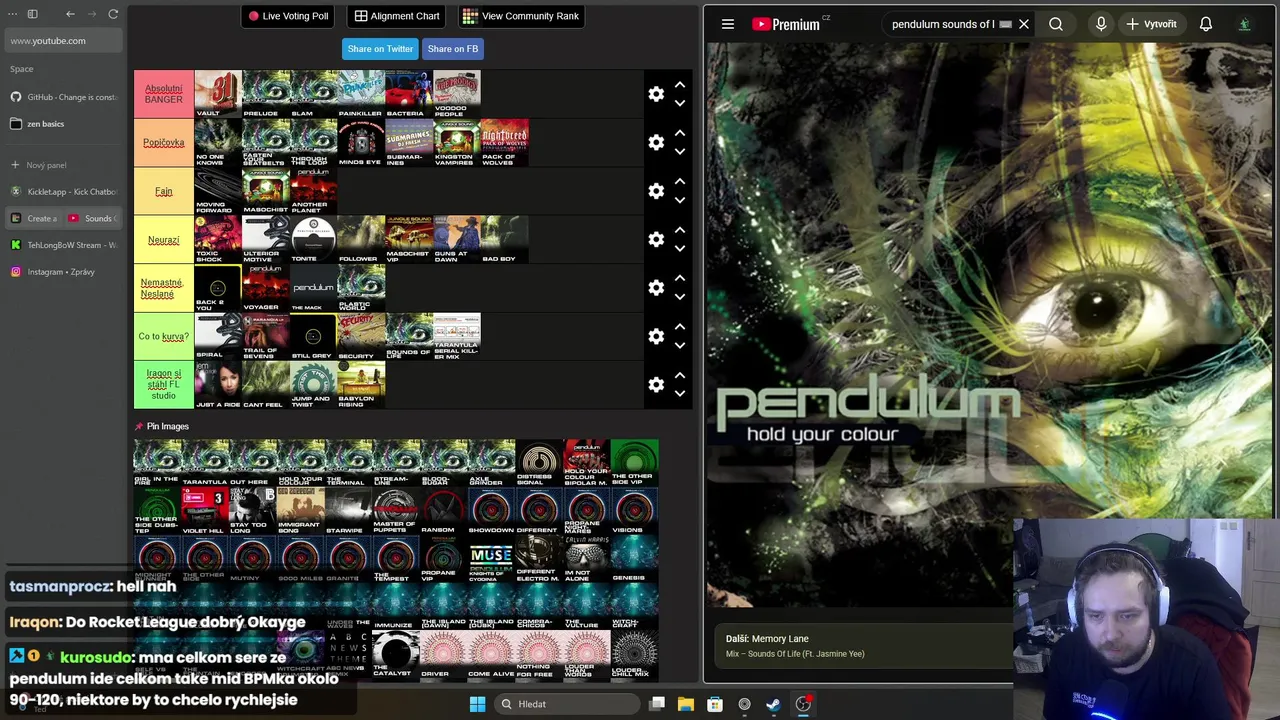The image size is (1280, 720).
Task: Switch to Instagram Zprávy tab
Action: click(63, 272)
